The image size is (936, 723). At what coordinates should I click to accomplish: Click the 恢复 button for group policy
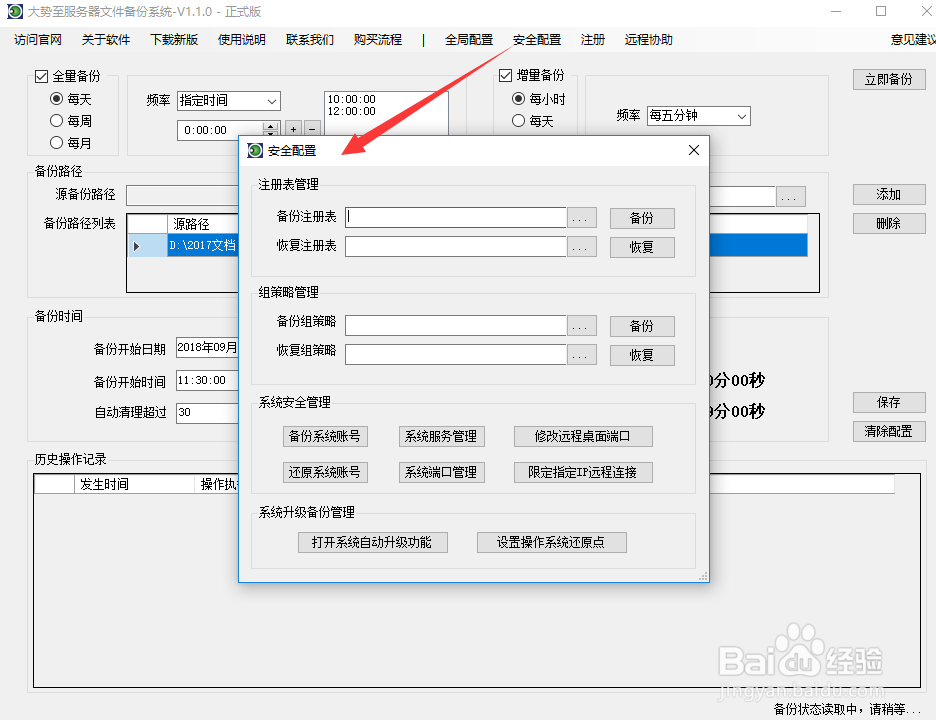642,355
